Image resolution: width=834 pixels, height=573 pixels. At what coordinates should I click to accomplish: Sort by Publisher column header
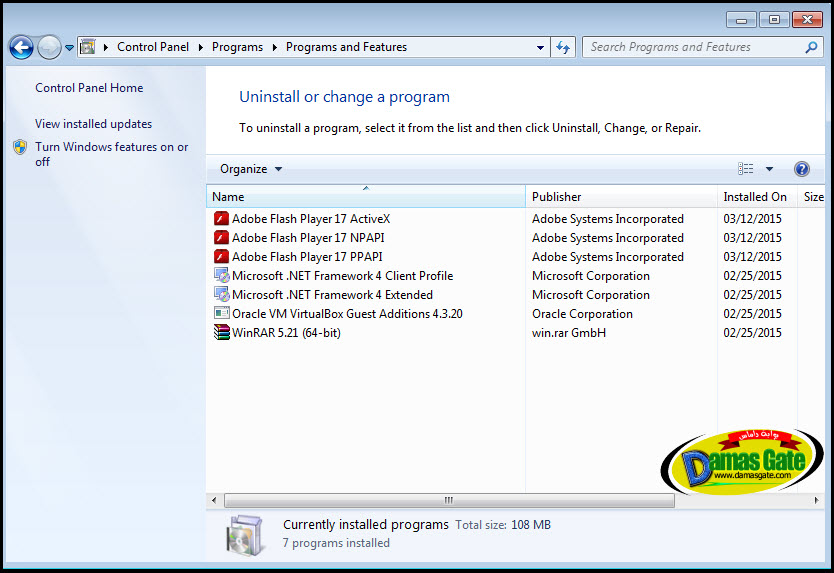pos(621,197)
